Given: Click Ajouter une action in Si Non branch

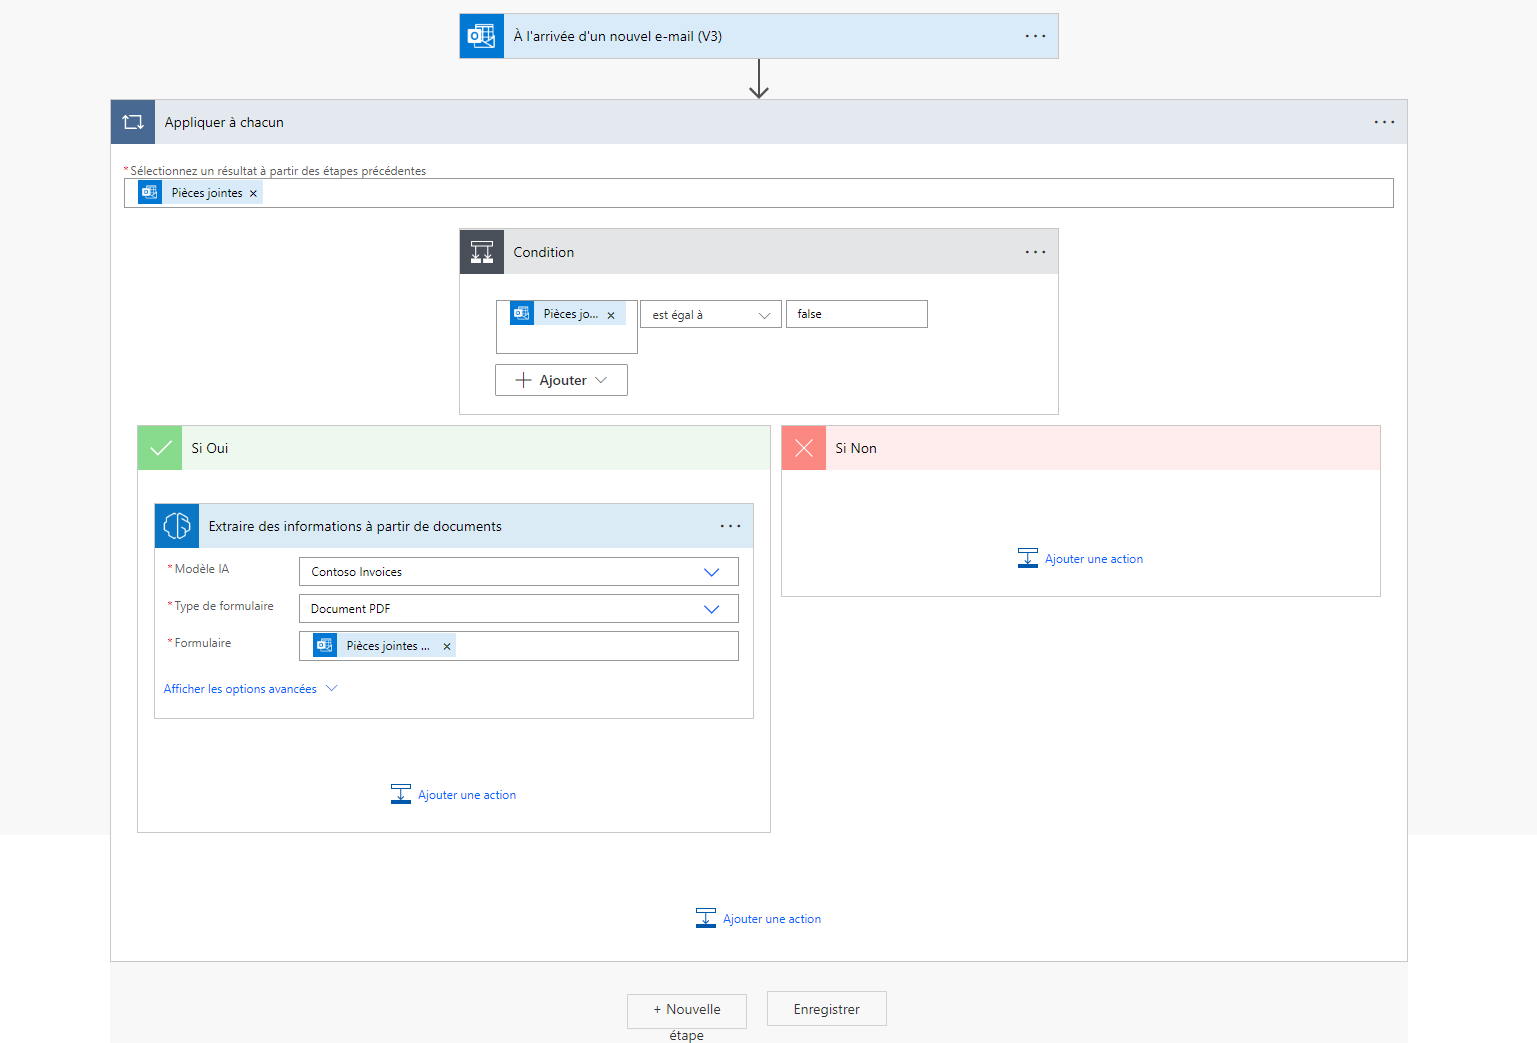Looking at the screenshot, I should tap(1081, 559).
